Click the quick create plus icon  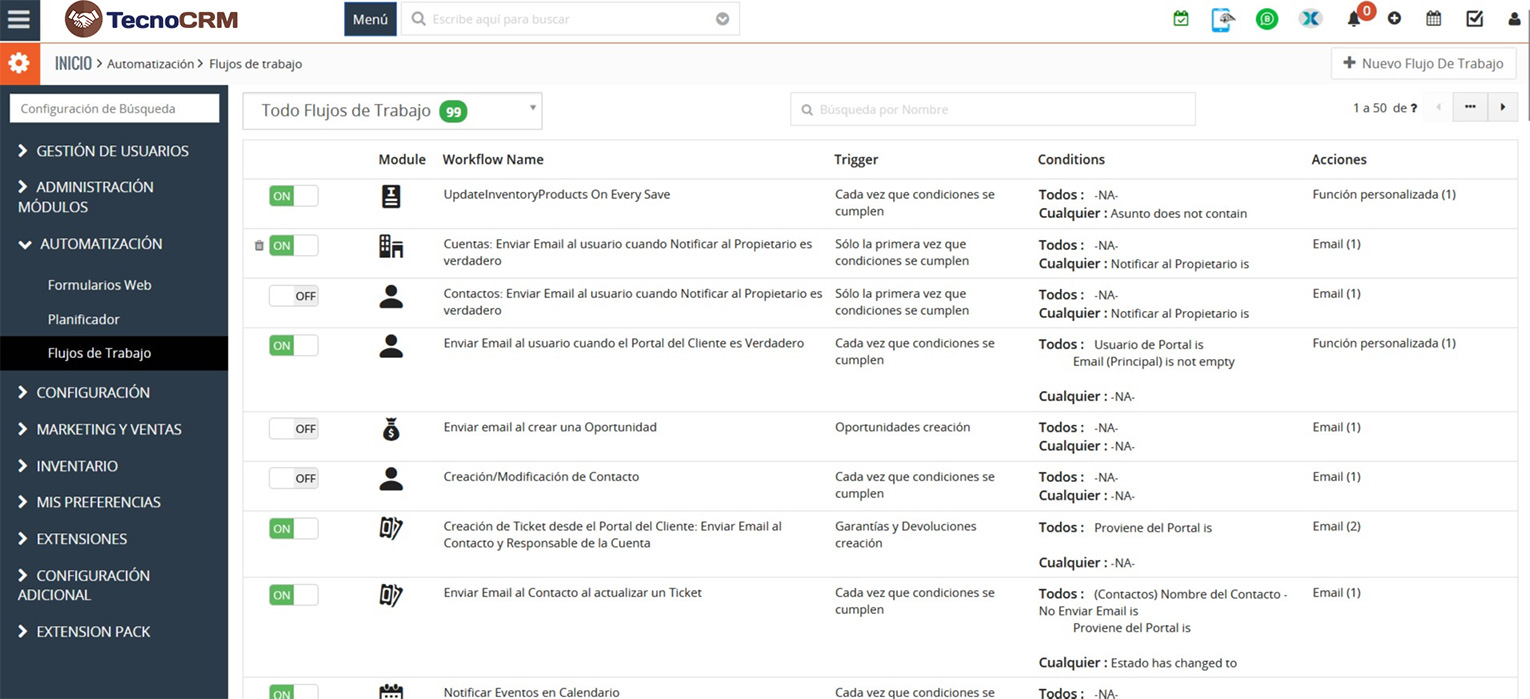tap(1394, 19)
